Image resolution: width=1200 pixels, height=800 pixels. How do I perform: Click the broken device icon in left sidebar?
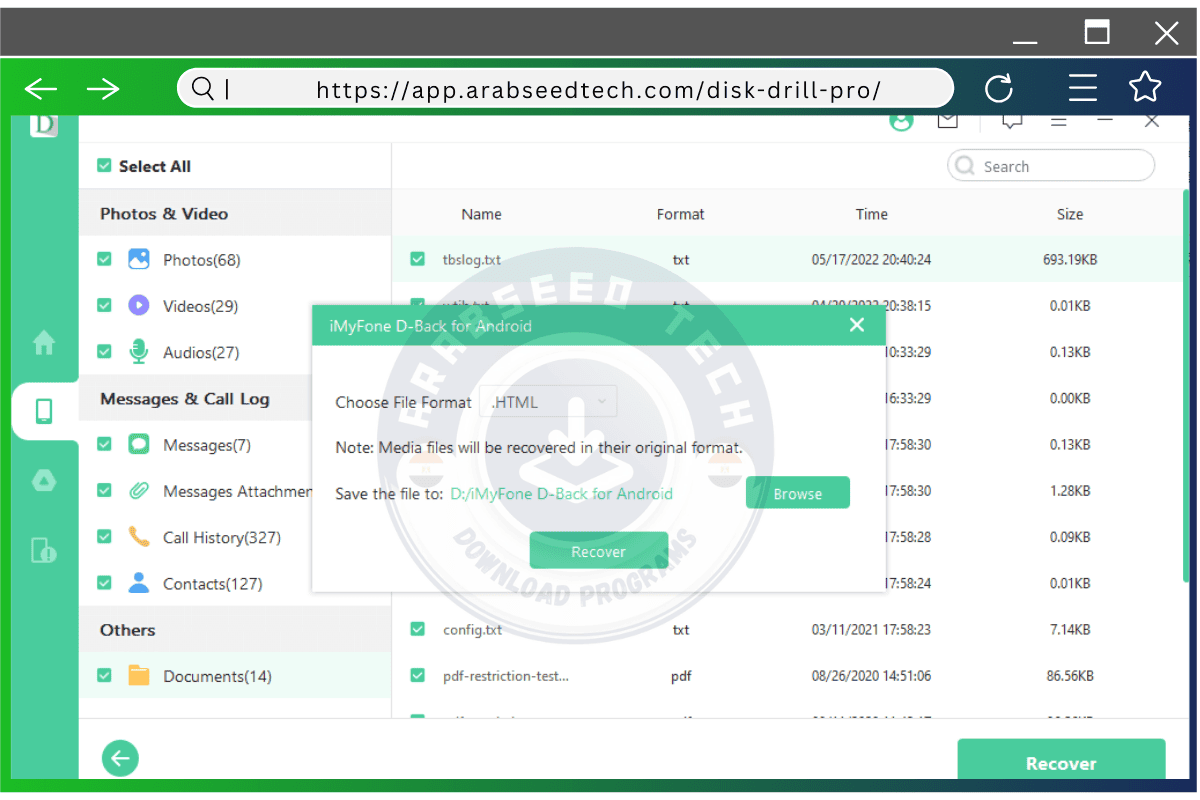click(44, 551)
